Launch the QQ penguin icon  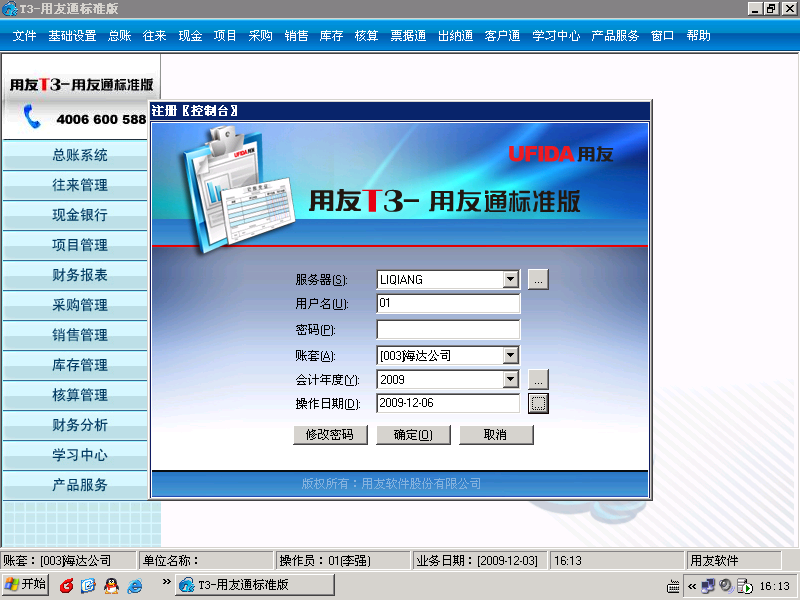[x=111, y=586]
